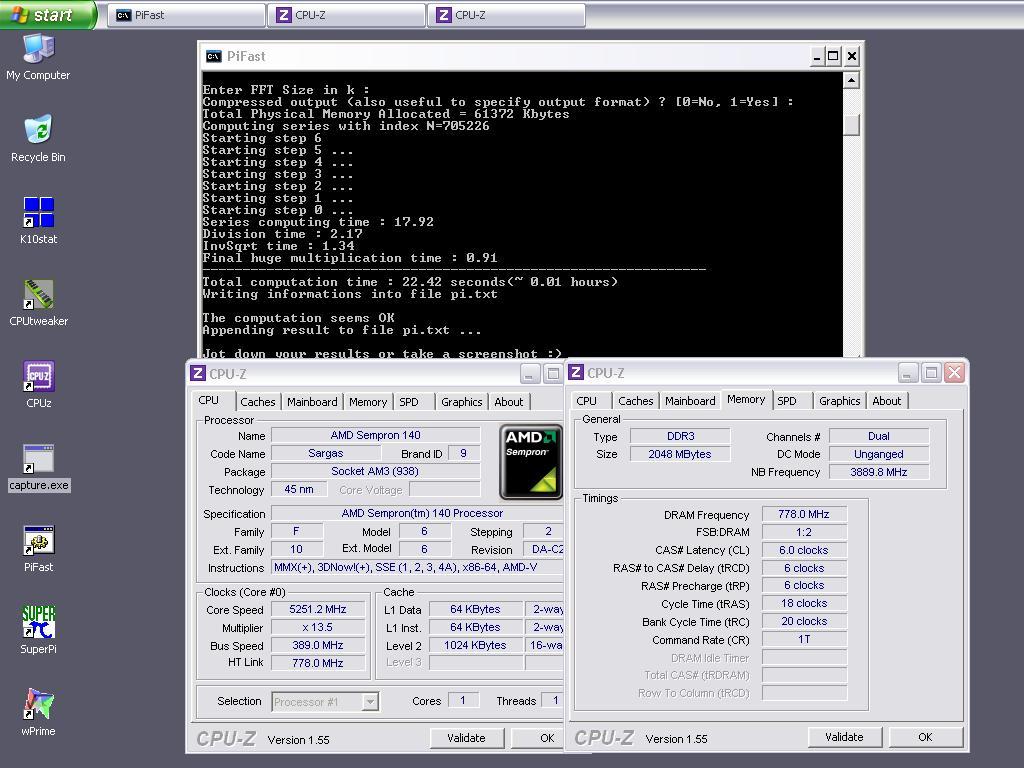Click the Technology value 45 nm
The height and width of the screenshot is (768, 1024).
coord(299,489)
